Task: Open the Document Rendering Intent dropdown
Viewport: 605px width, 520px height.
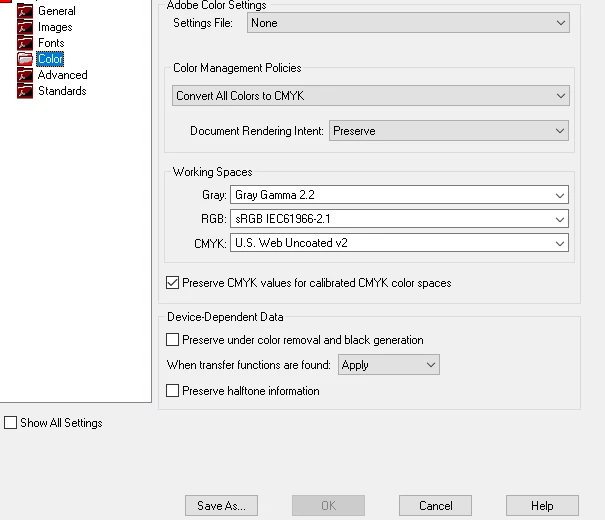Action: click(x=449, y=131)
